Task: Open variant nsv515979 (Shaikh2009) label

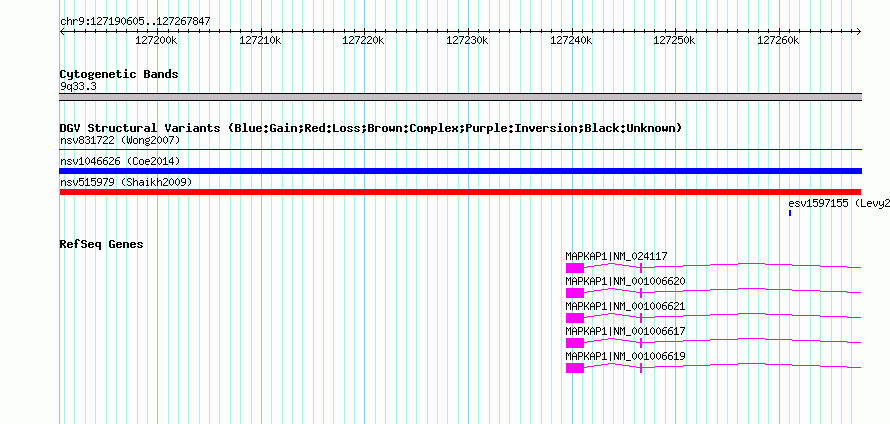Action: [x=126, y=182]
